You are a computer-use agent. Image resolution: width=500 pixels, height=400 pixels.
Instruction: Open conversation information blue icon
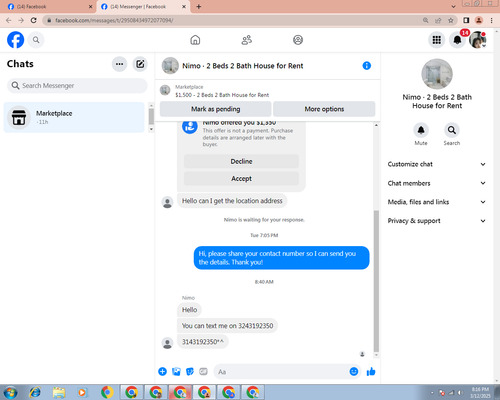pos(367,66)
